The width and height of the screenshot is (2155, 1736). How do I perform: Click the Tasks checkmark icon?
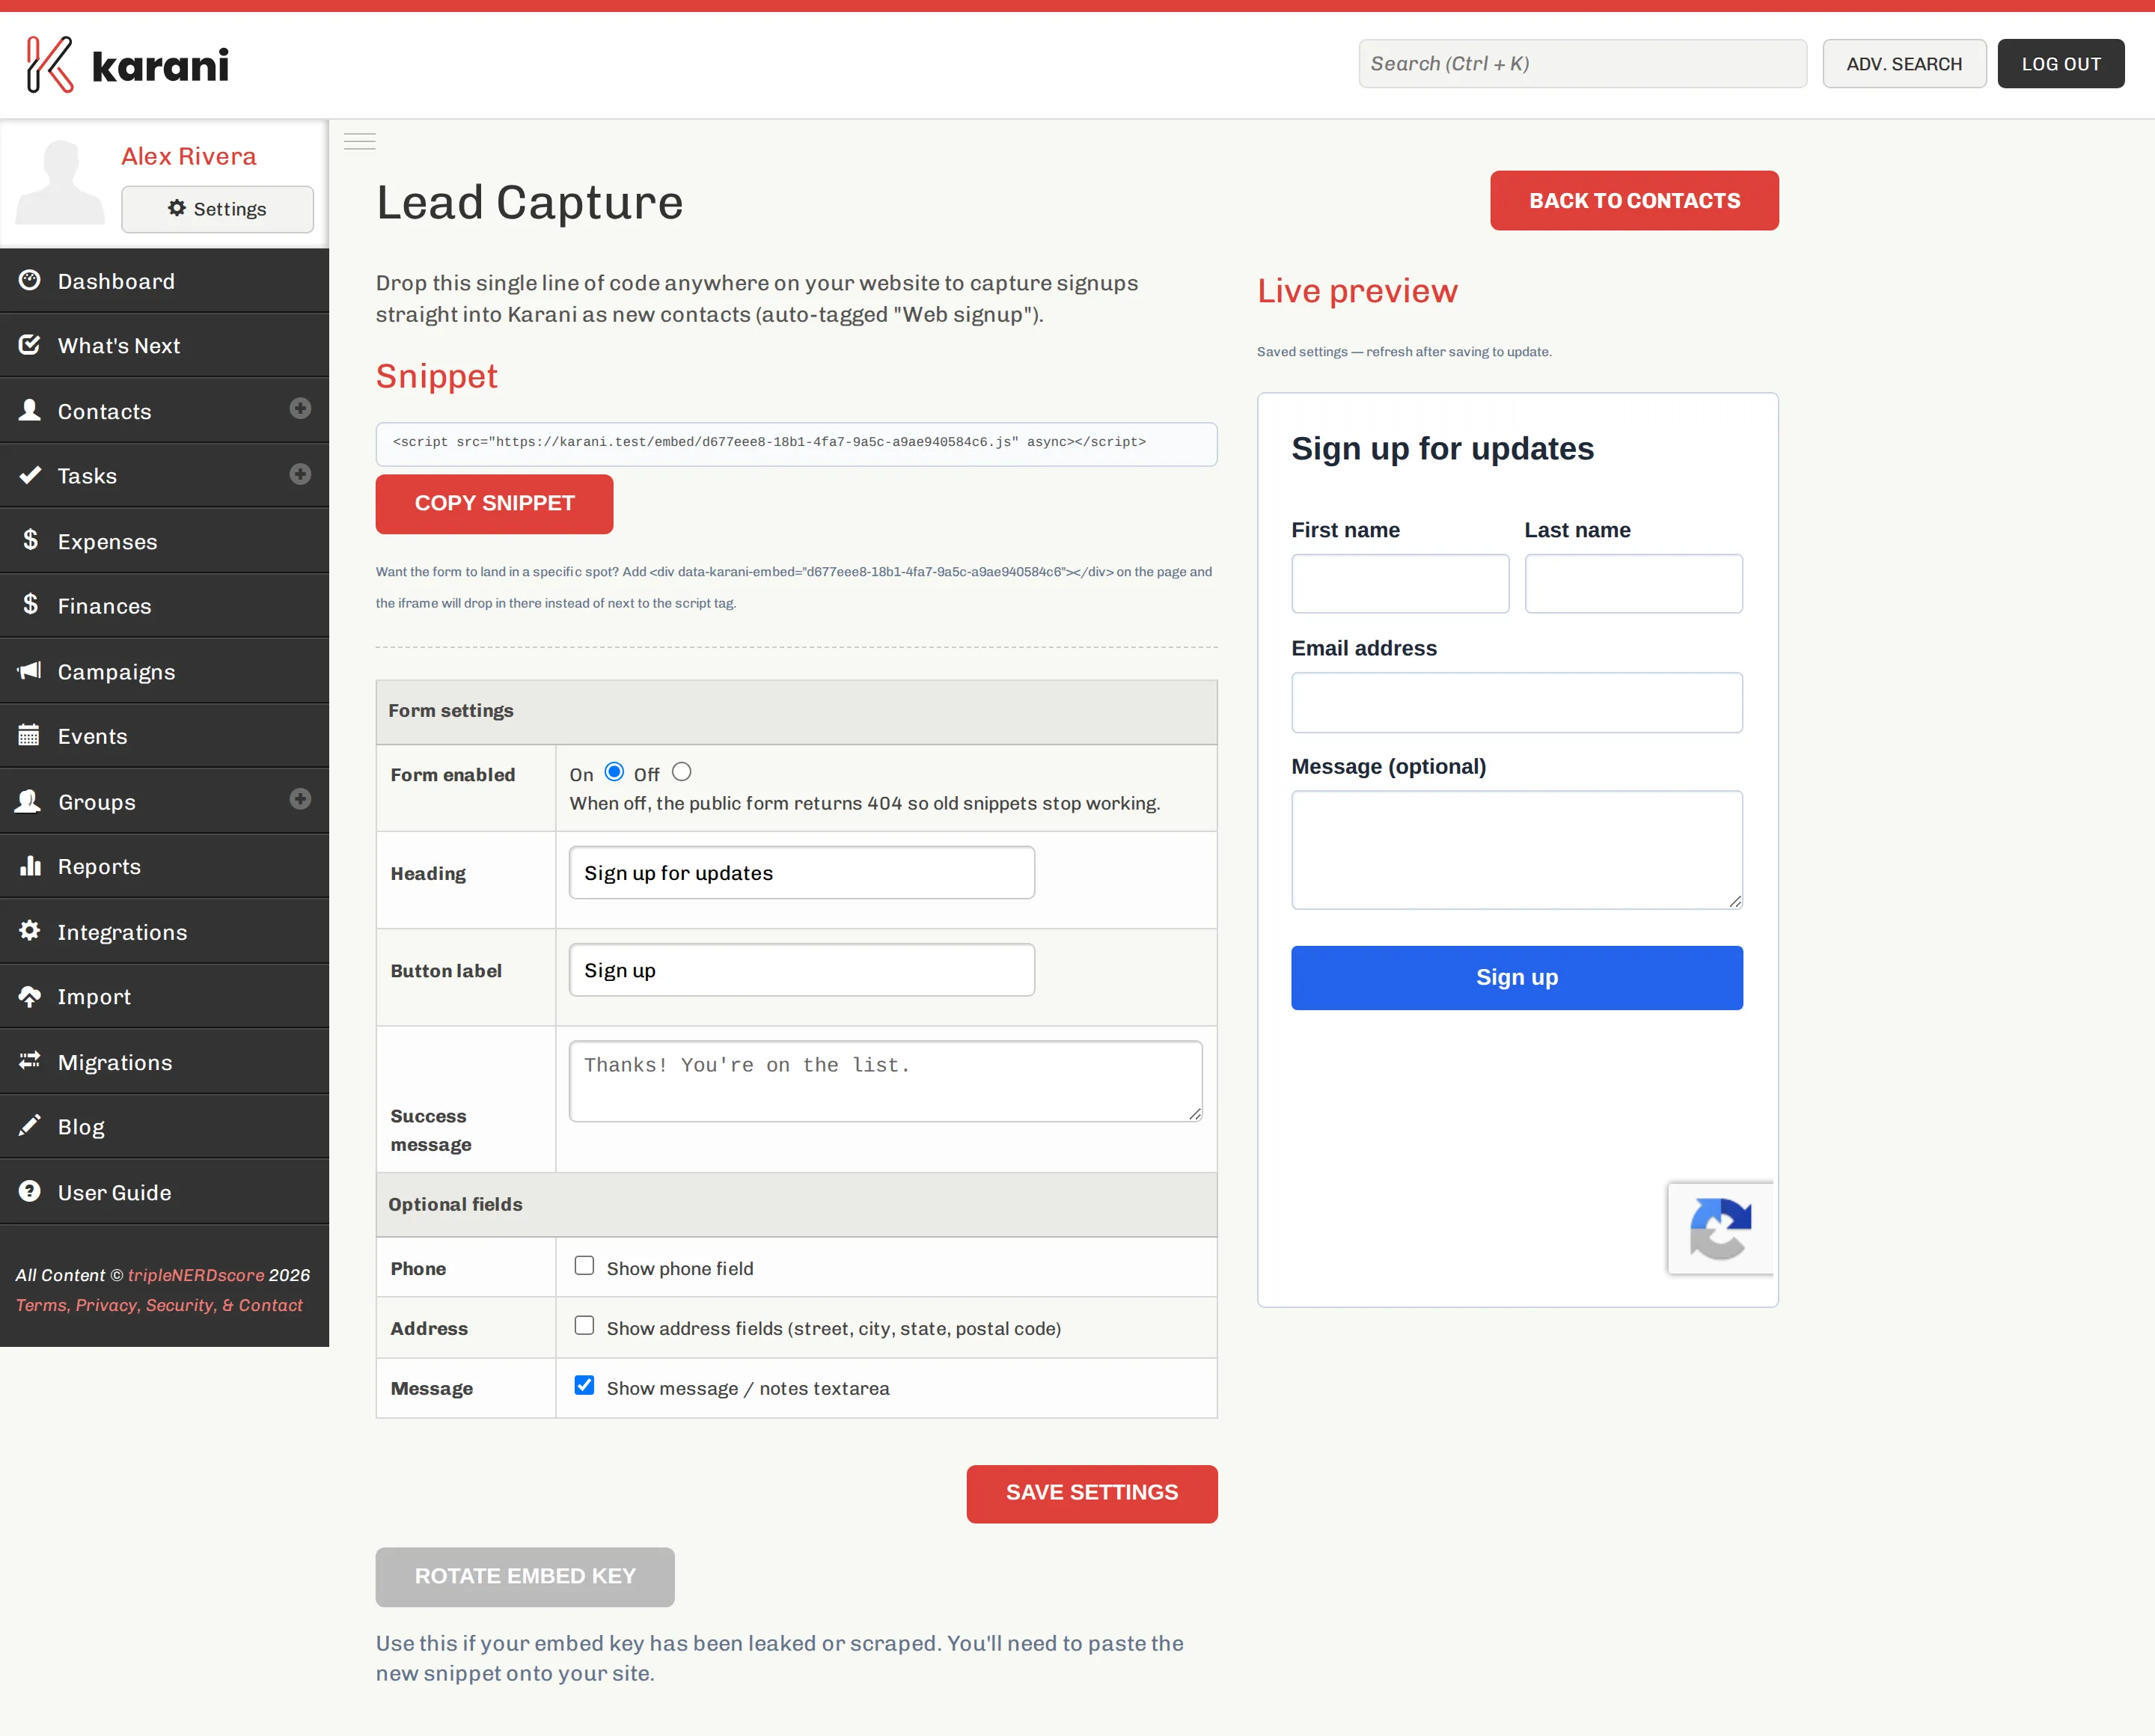[30, 475]
